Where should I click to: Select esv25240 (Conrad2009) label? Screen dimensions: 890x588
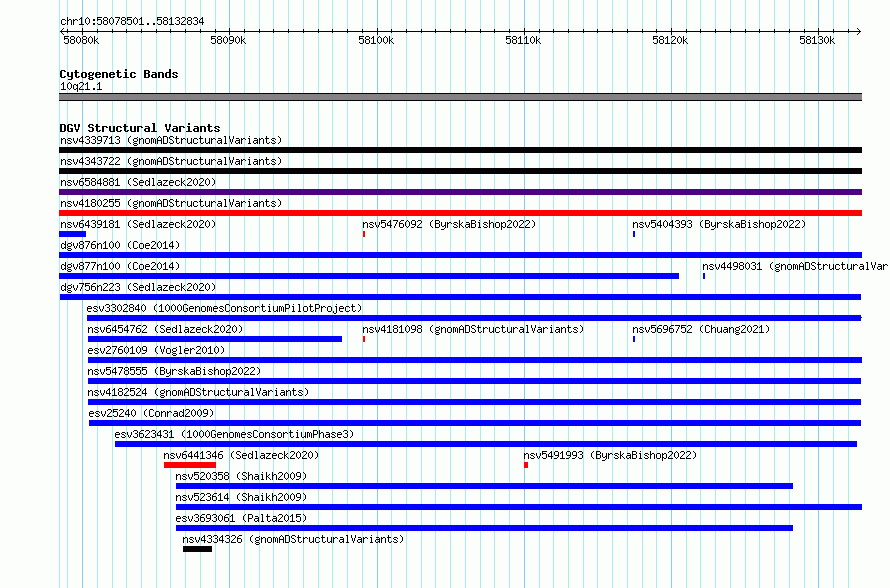click(151, 413)
